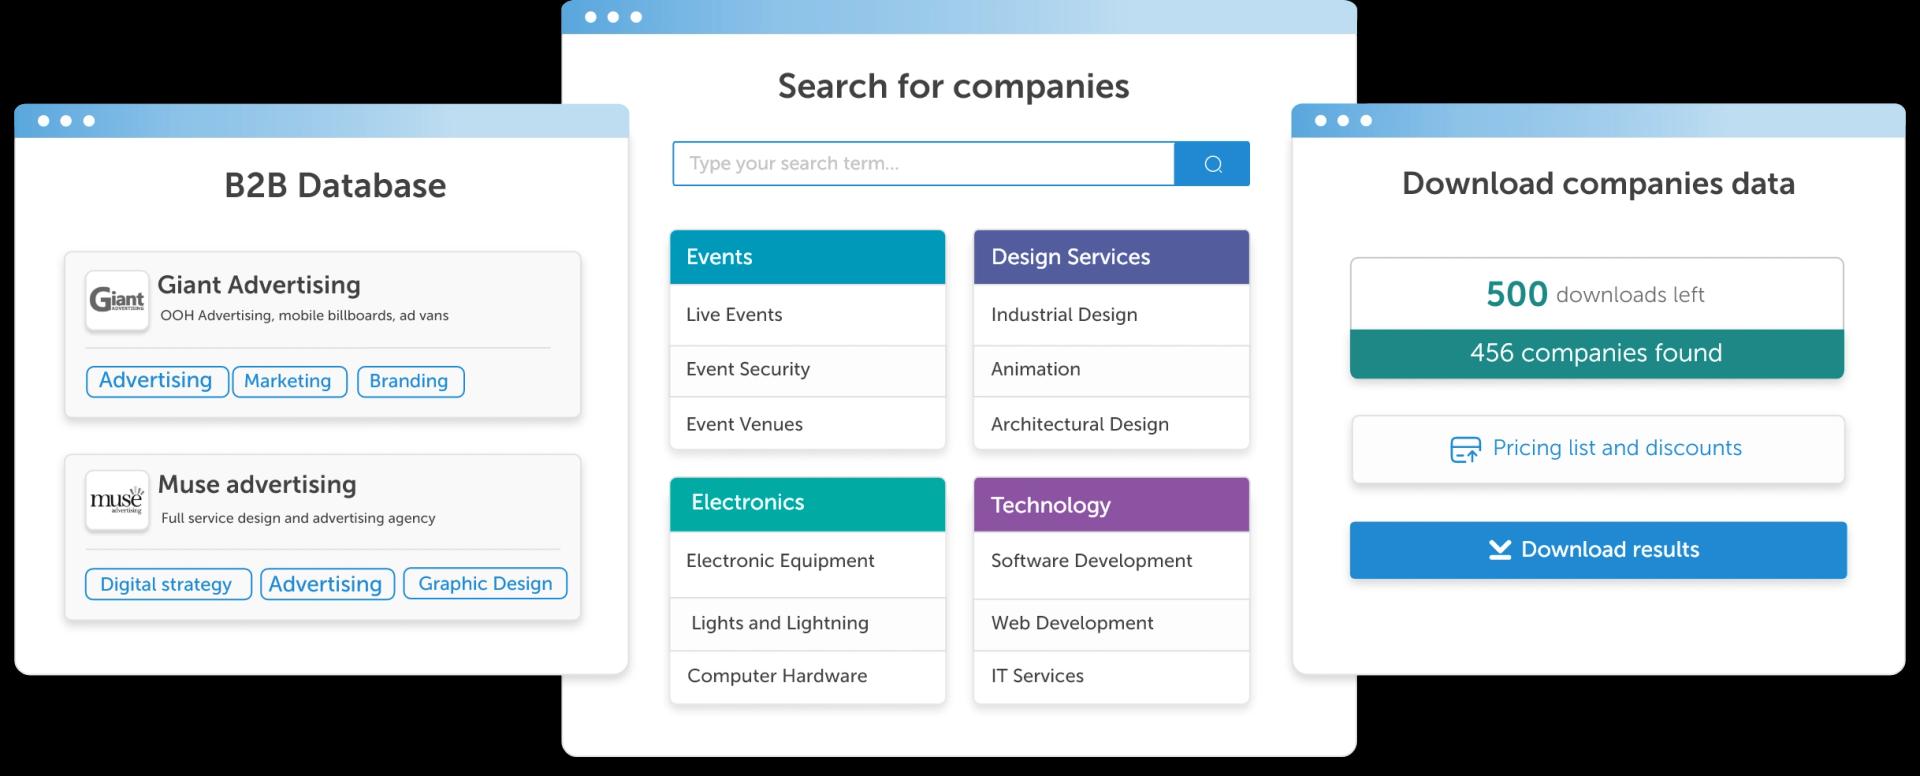This screenshot has width=1920, height=776.
Task: Click the Giant Advertising logo thumbnail
Action: point(117,300)
